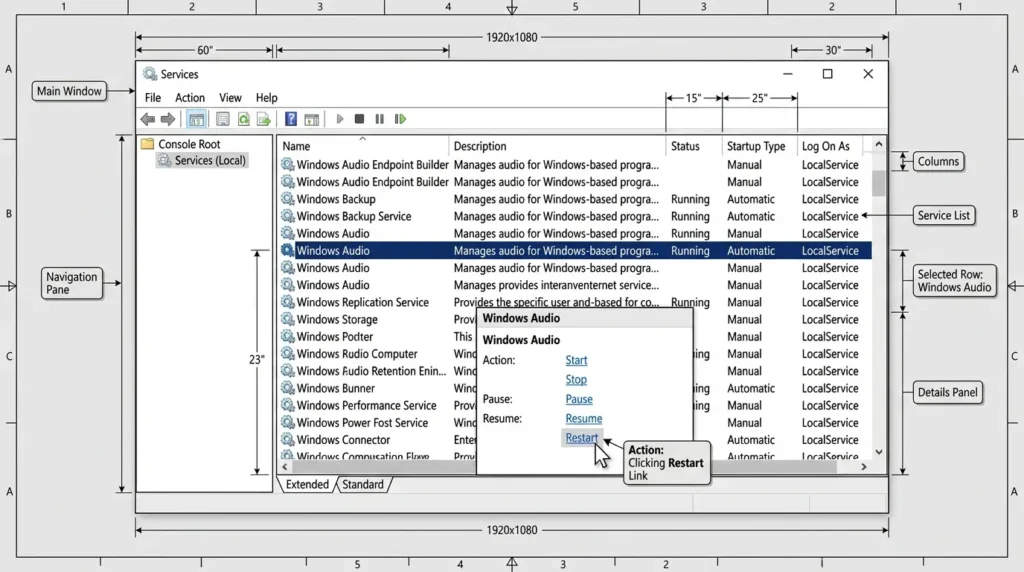Click the Forward arrow toolbar icon
This screenshot has height=572, width=1024.
(168, 119)
